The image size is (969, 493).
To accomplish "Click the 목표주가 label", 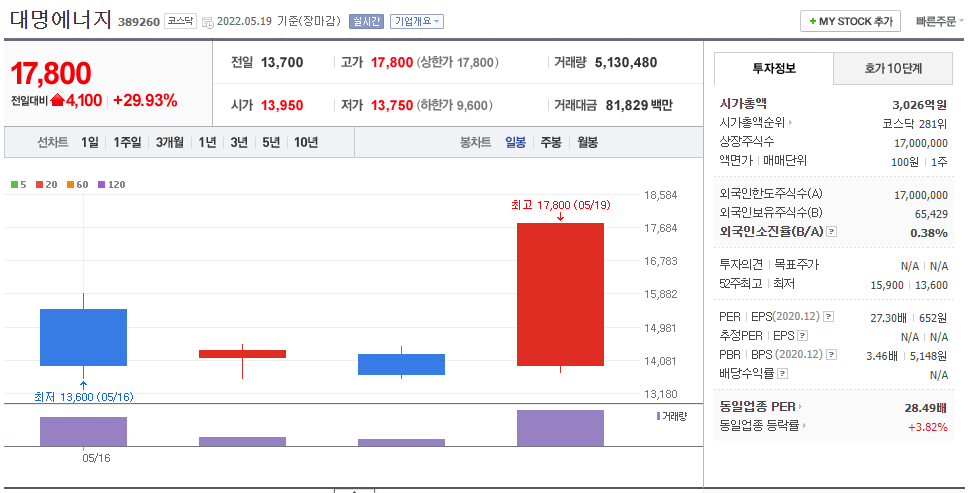I will coord(797,264).
